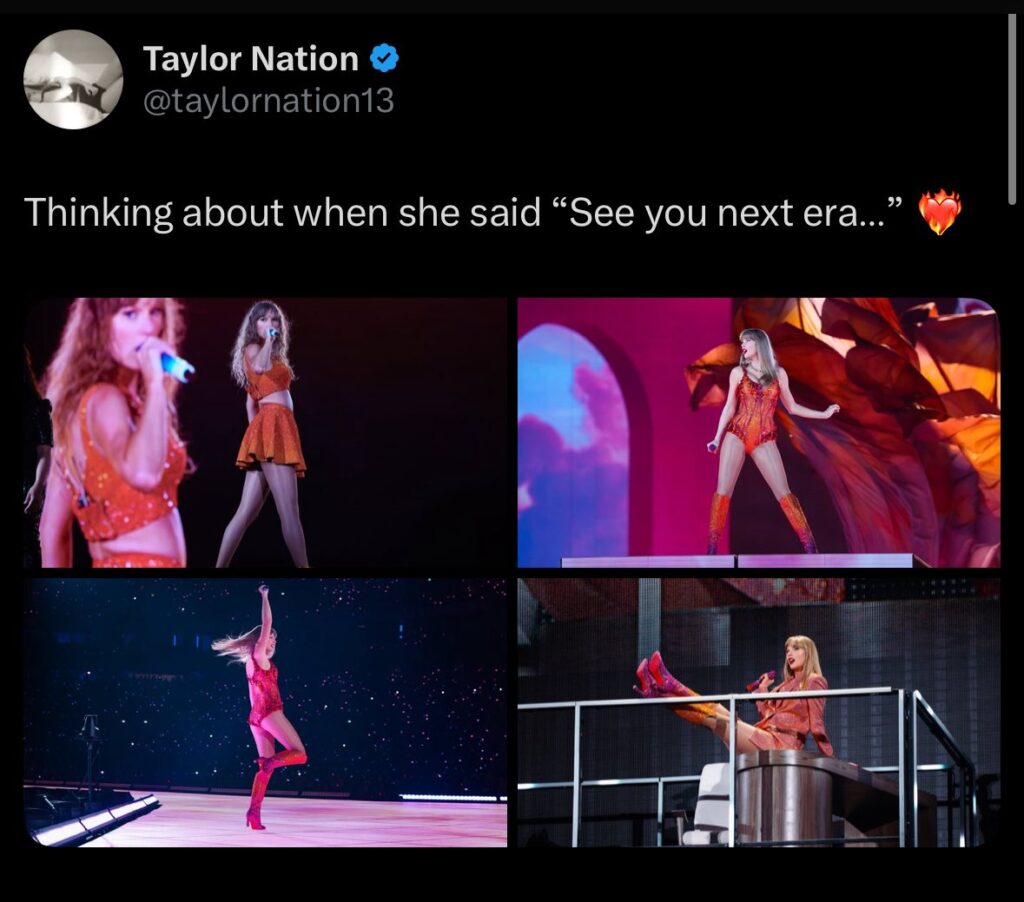Image resolution: width=1024 pixels, height=902 pixels.
Task: Open the Taylor Nation display name
Action: coord(250,59)
